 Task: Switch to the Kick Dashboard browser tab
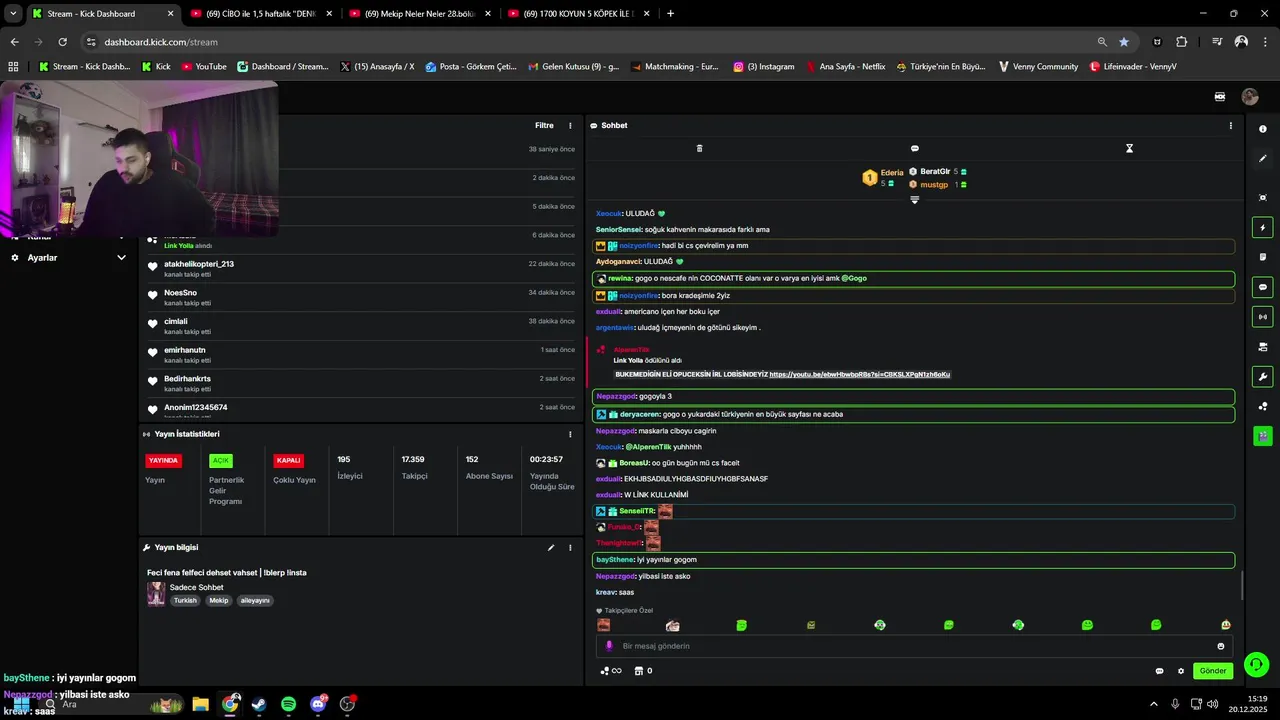click(105, 14)
